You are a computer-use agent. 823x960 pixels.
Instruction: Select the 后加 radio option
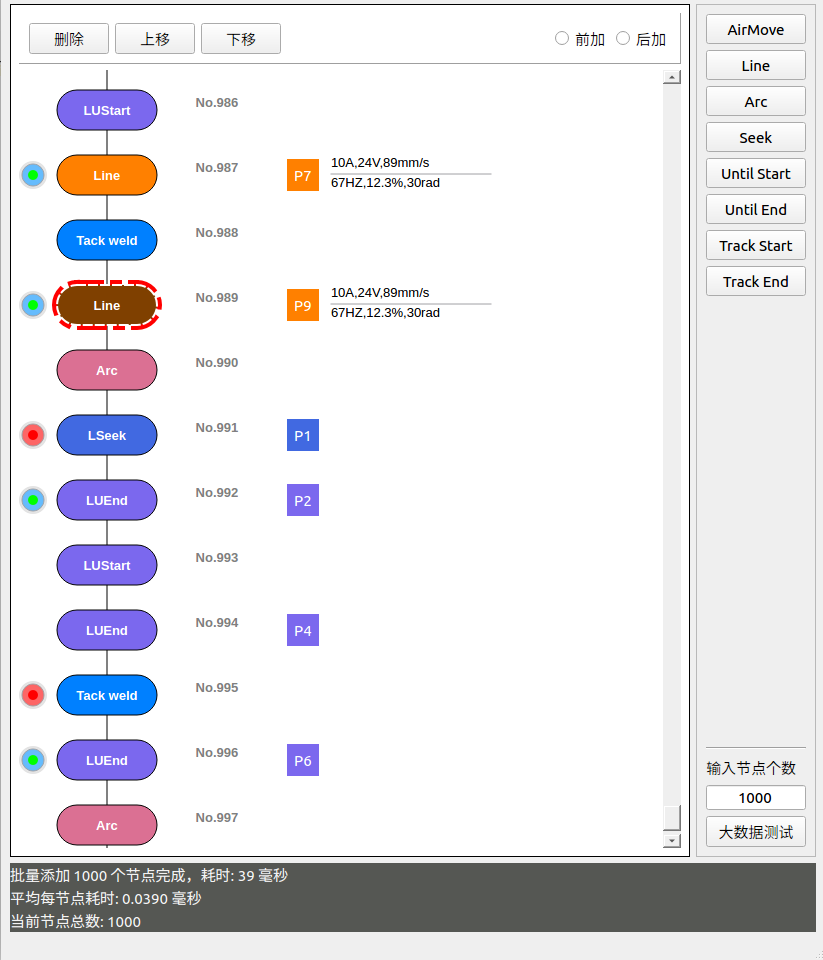coord(641,39)
